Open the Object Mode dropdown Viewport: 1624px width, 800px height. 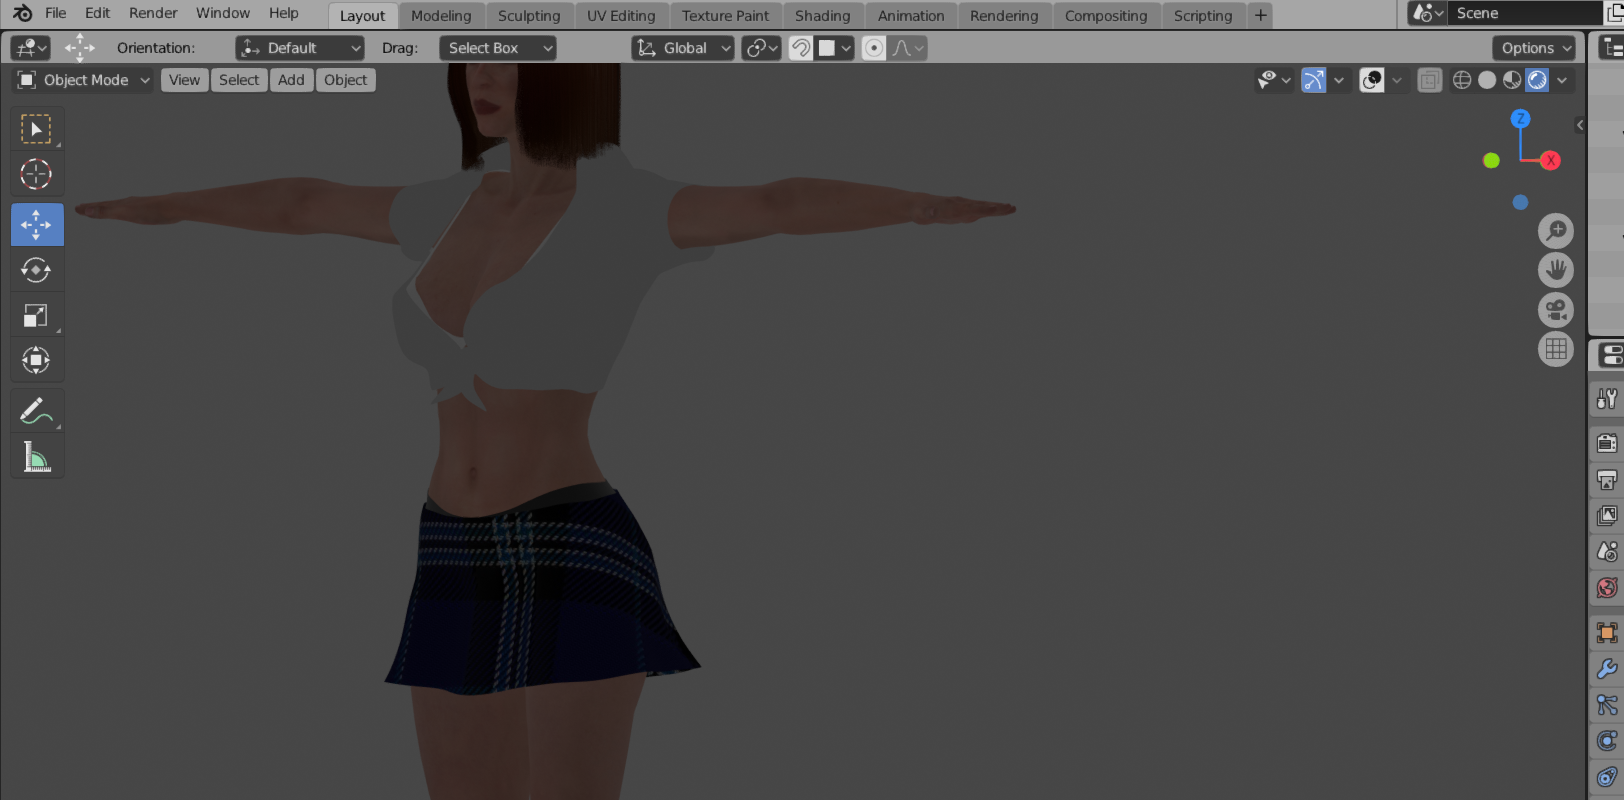pyautogui.click(x=84, y=80)
